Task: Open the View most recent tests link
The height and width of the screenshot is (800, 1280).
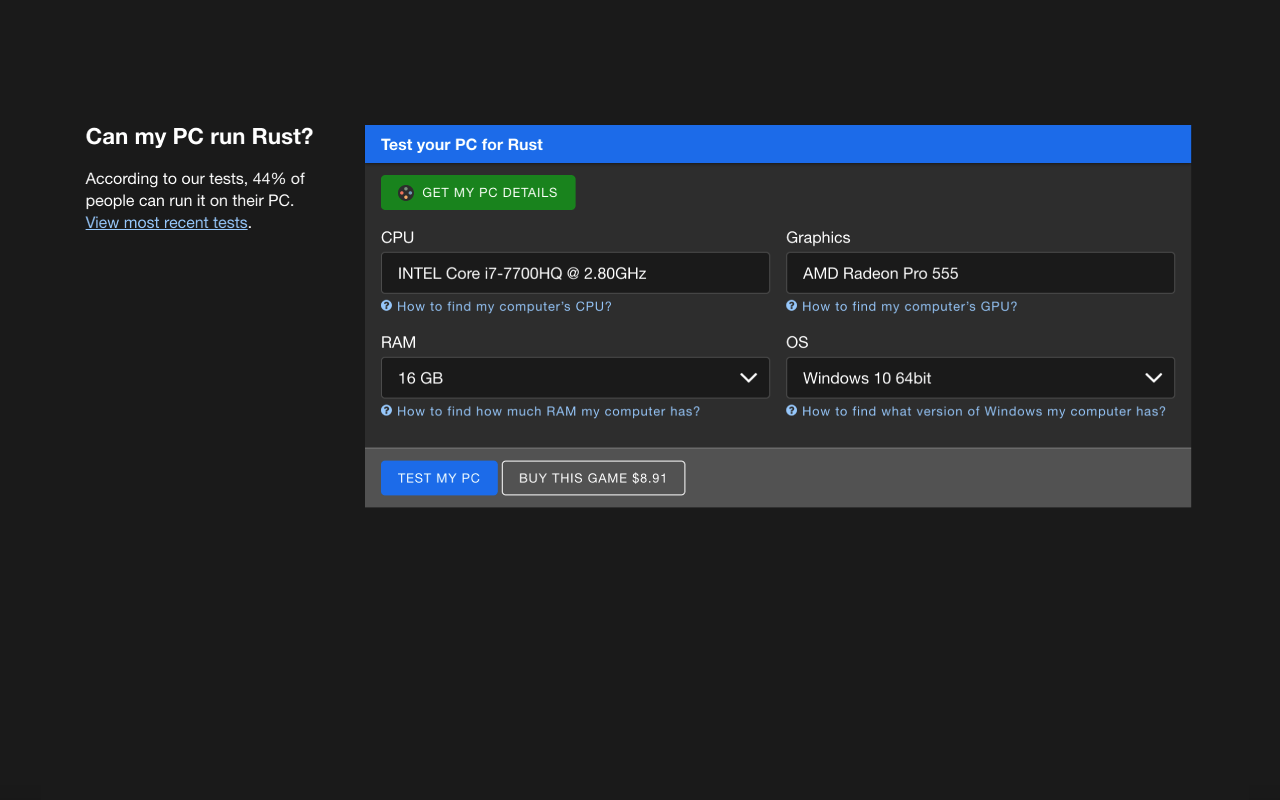Action: click(x=167, y=223)
